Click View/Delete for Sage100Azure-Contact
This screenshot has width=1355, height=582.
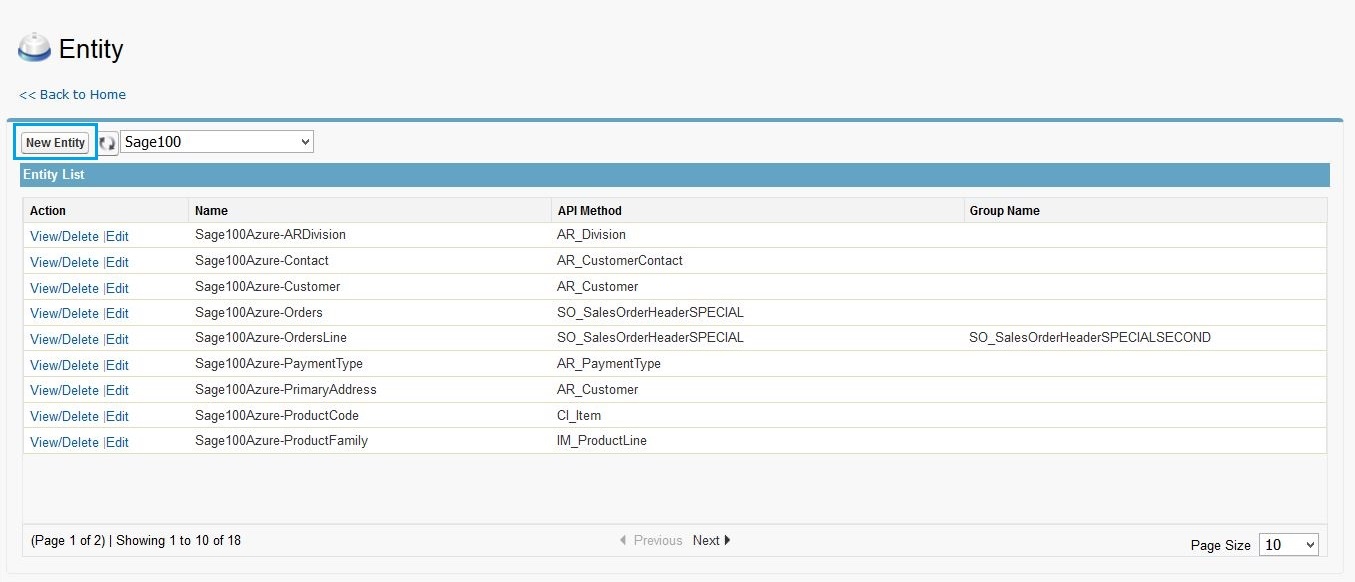click(65, 262)
